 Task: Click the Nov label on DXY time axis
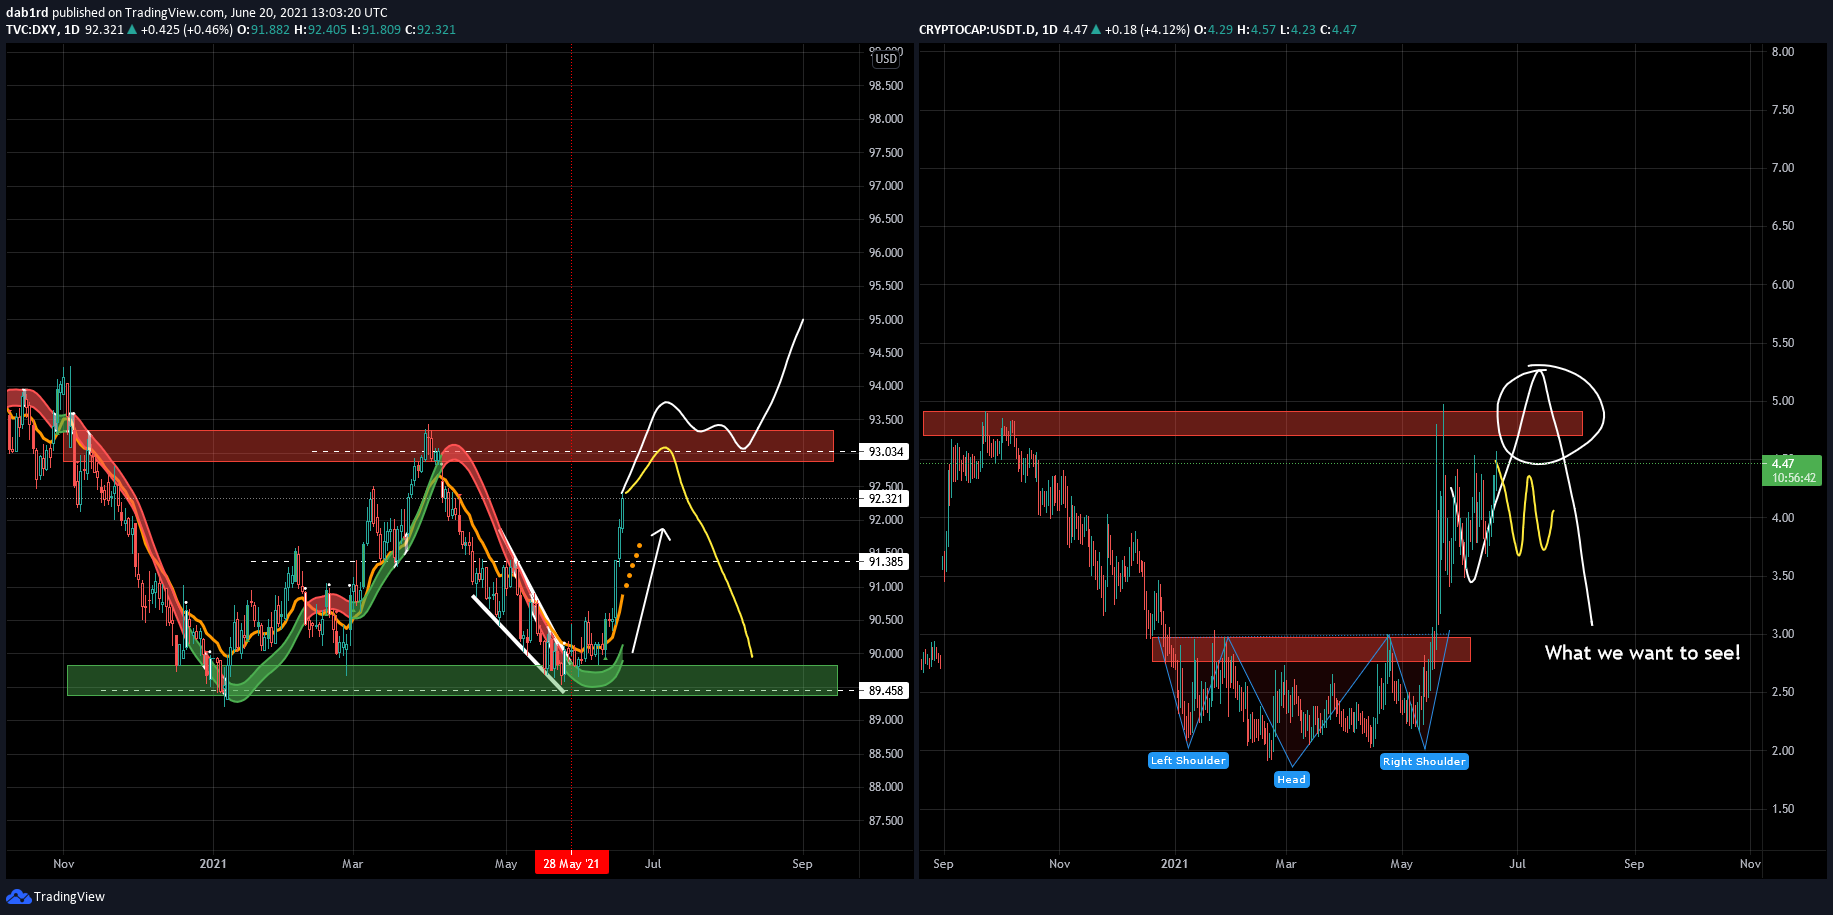pos(64,864)
